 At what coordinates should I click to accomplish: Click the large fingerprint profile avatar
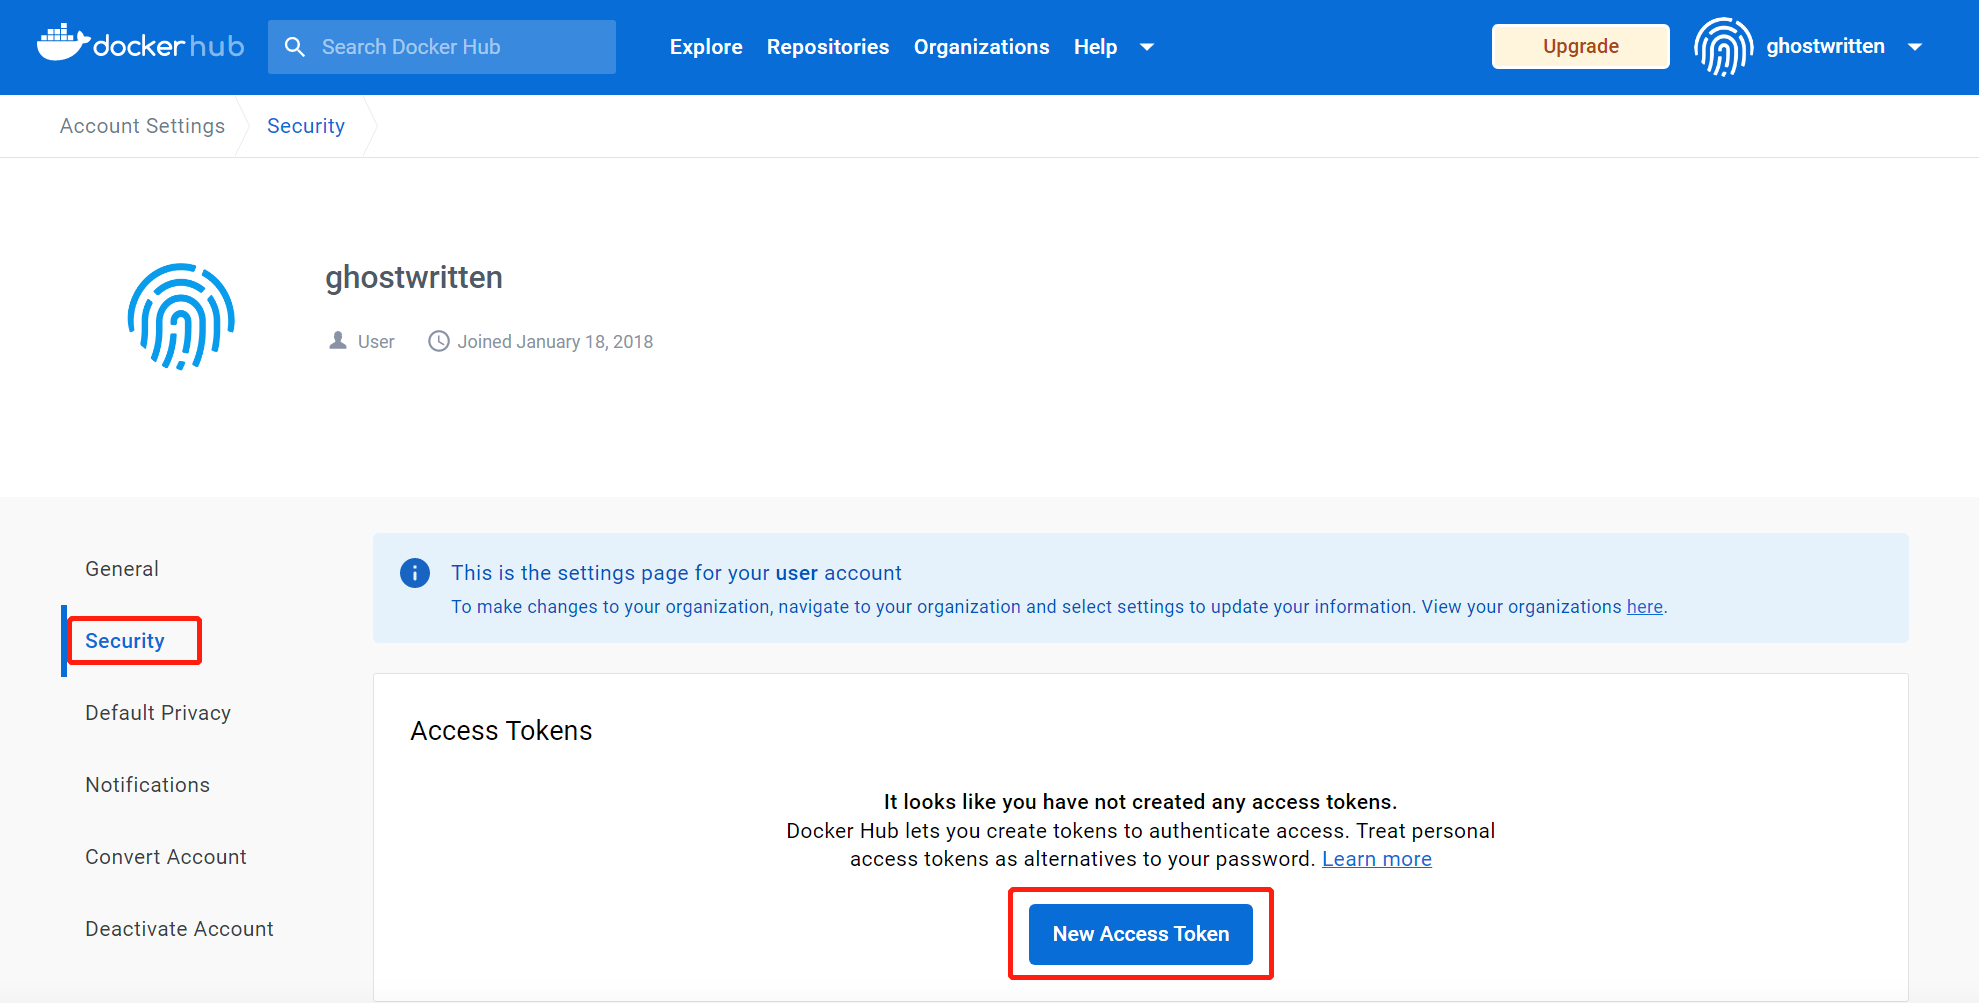coord(181,317)
